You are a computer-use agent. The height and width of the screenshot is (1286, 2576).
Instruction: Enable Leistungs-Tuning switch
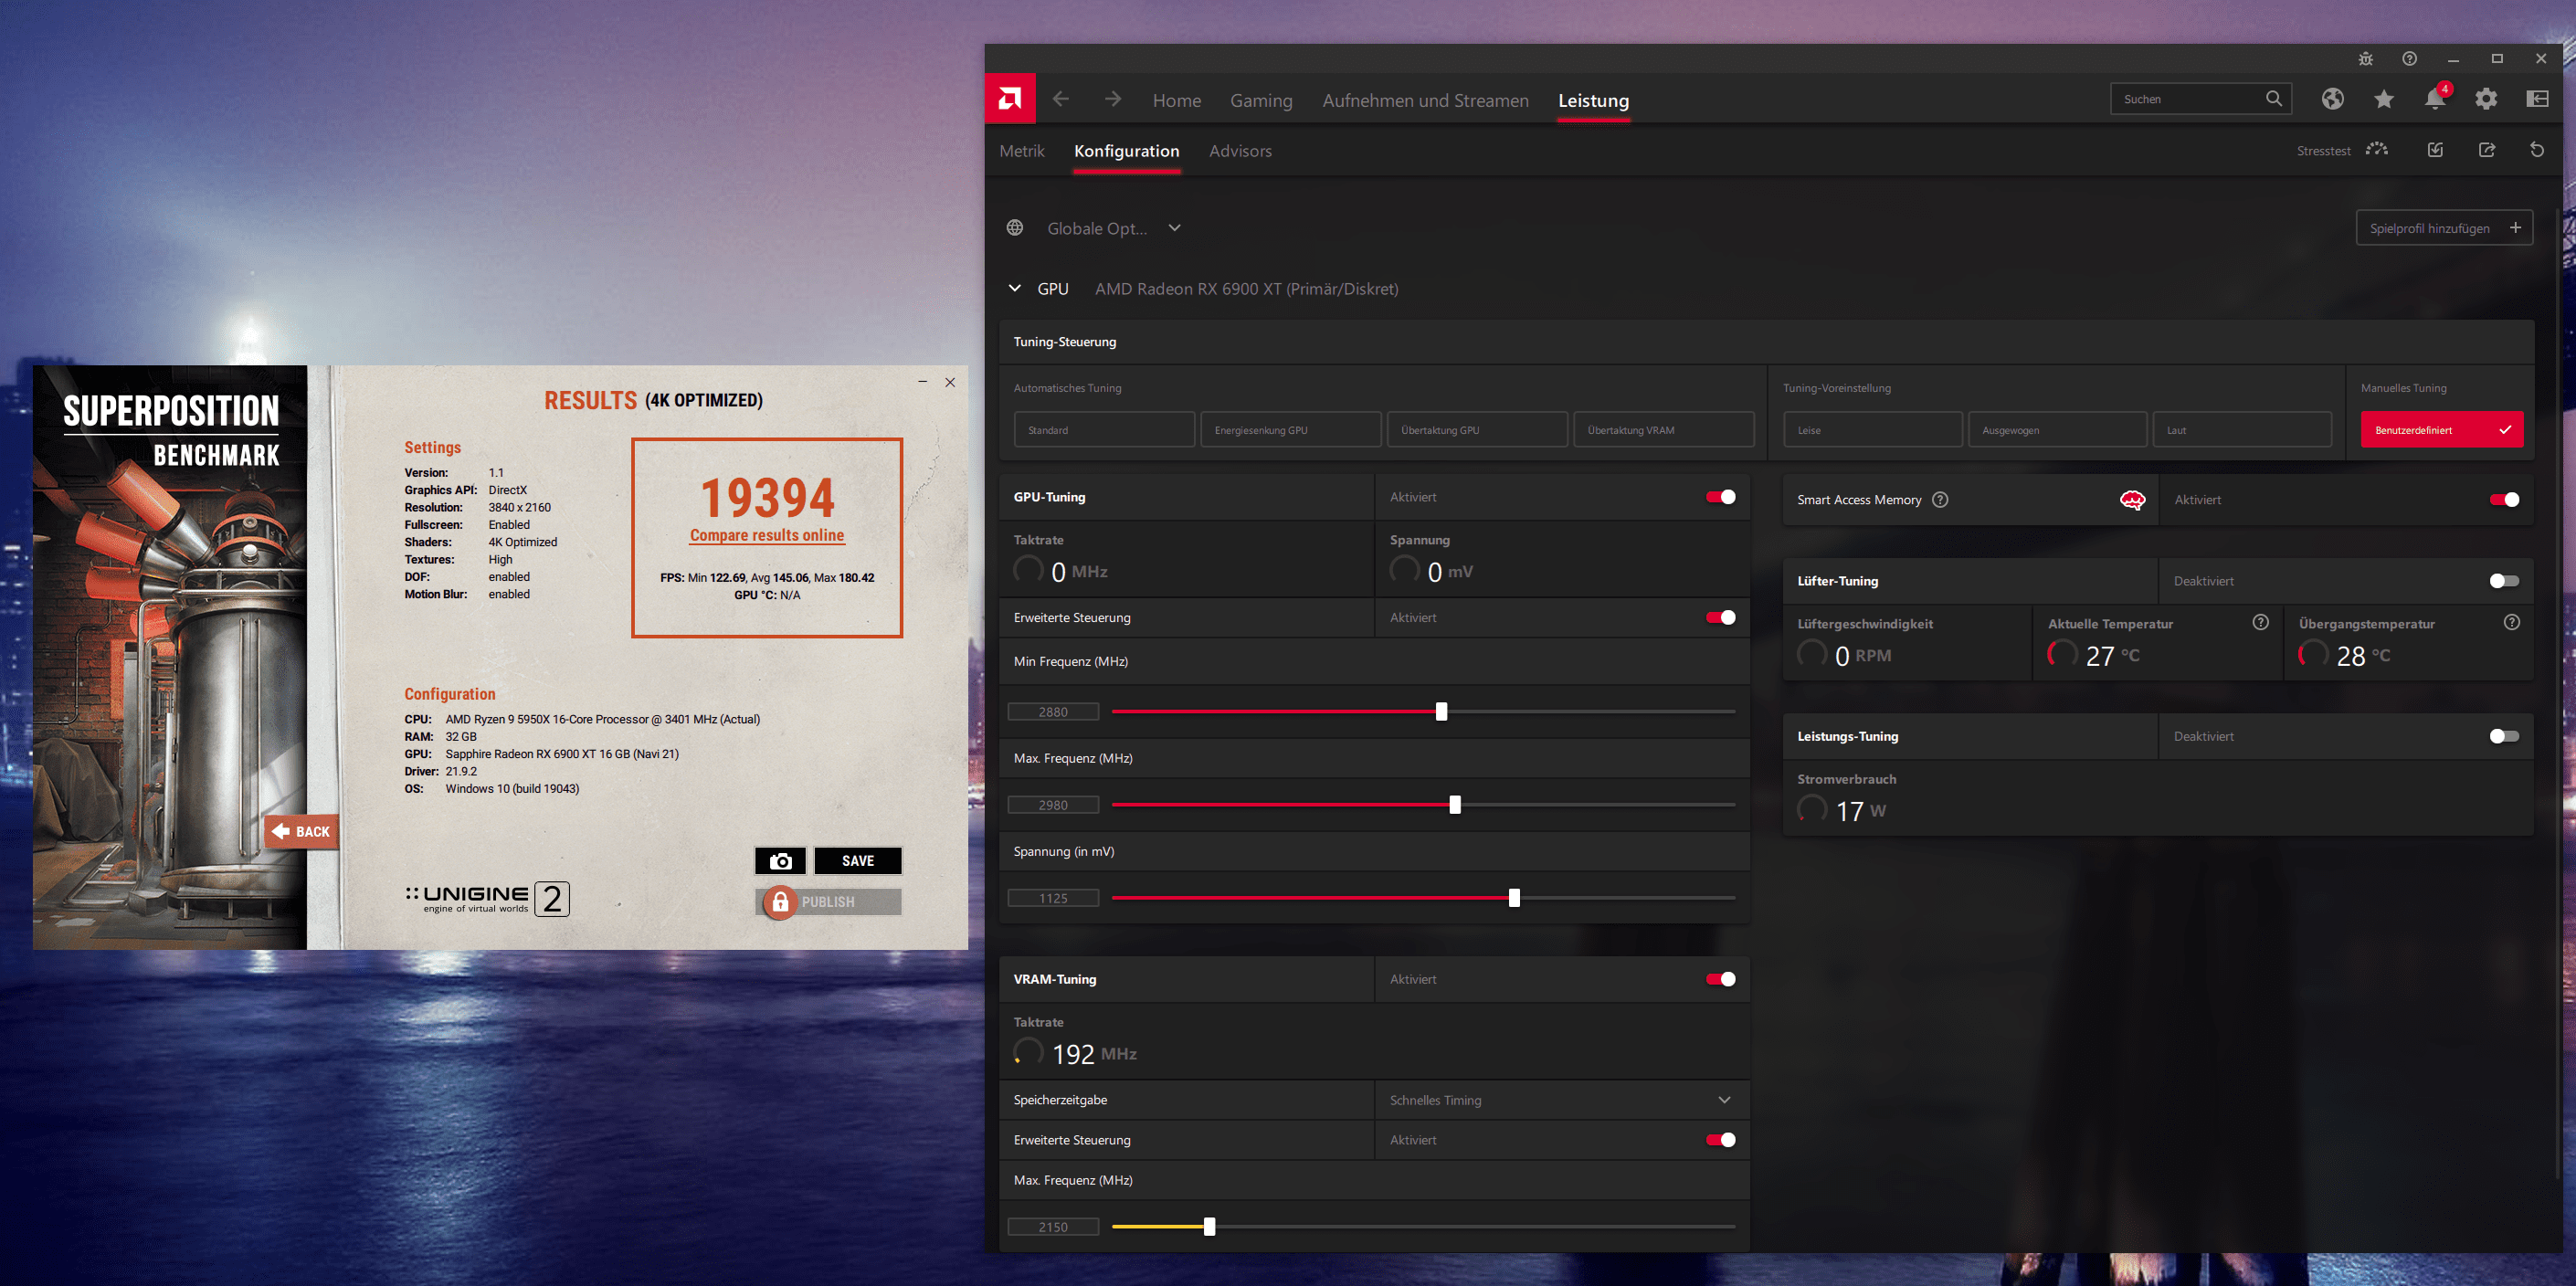pyautogui.click(x=2504, y=736)
